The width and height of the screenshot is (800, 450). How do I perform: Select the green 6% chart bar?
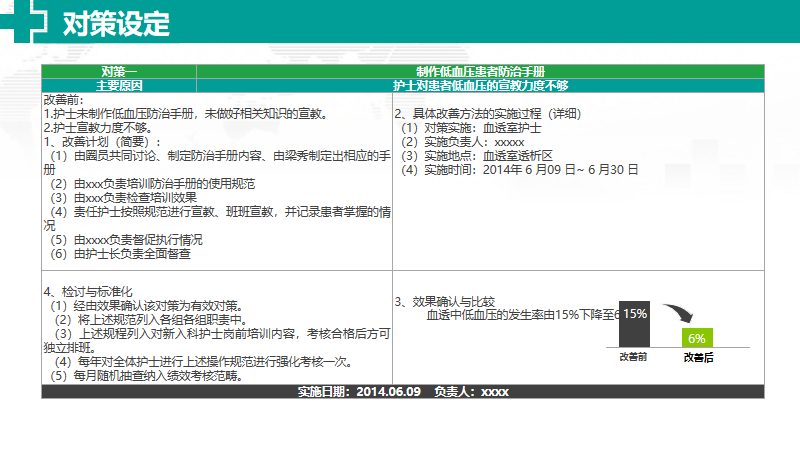tap(697, 338)
